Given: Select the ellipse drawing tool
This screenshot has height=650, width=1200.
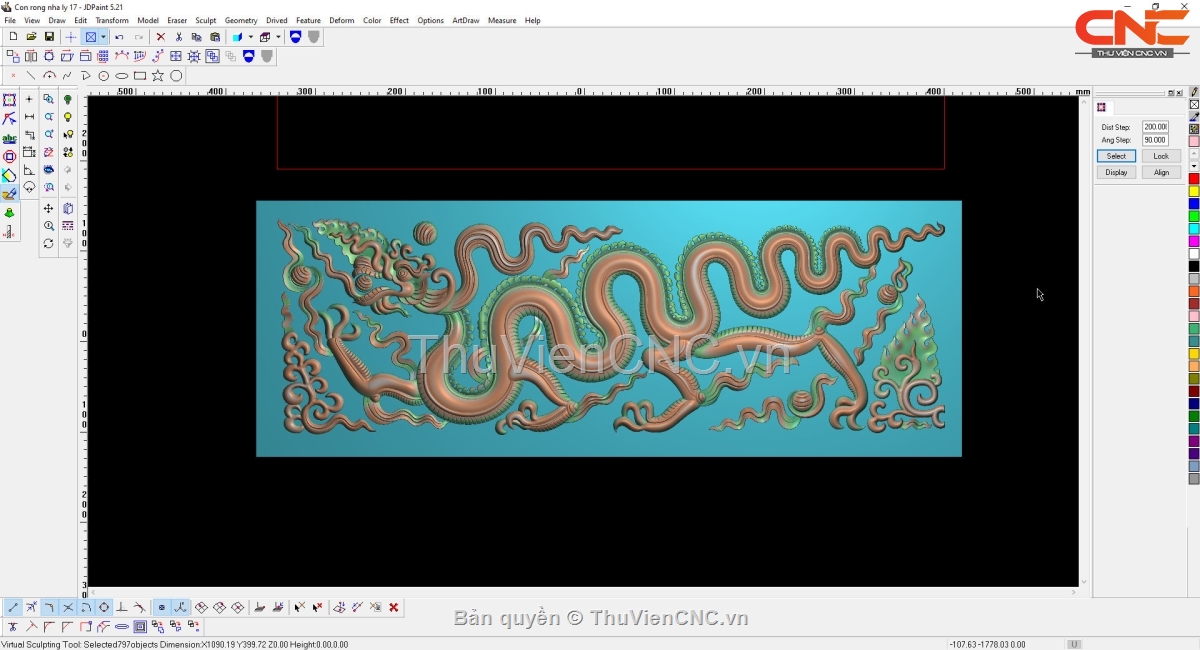Looking at the screenshot, I should pyautogui.click(x=122, y=76).
